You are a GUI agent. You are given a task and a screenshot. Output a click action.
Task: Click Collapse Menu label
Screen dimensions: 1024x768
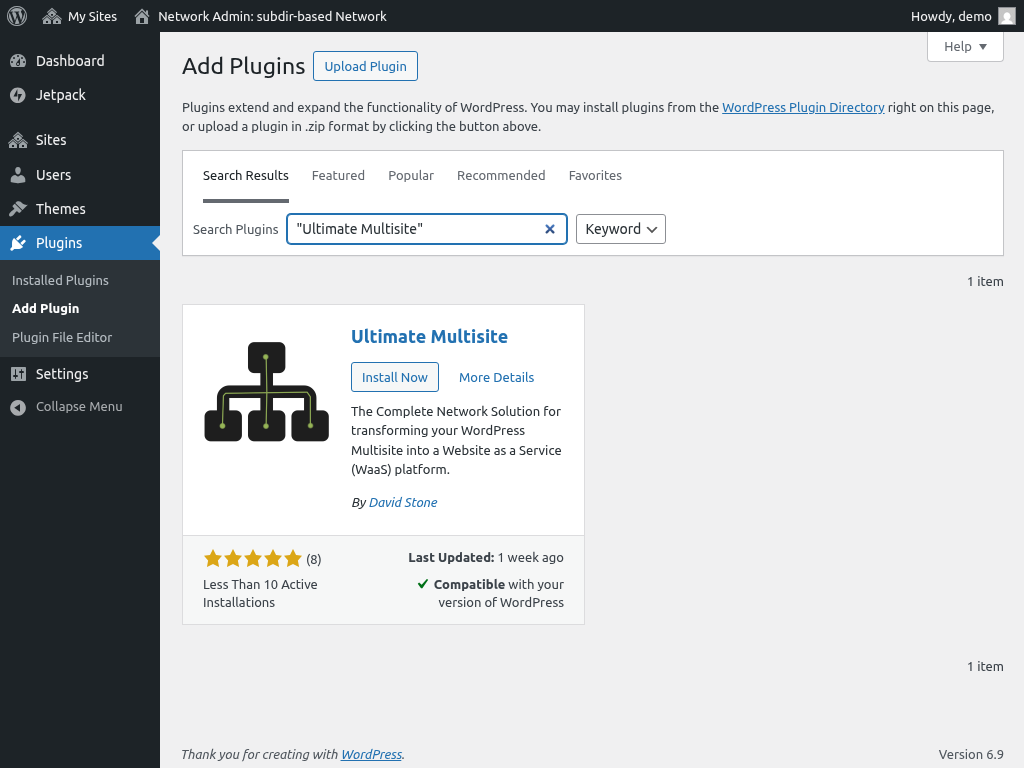79,407
